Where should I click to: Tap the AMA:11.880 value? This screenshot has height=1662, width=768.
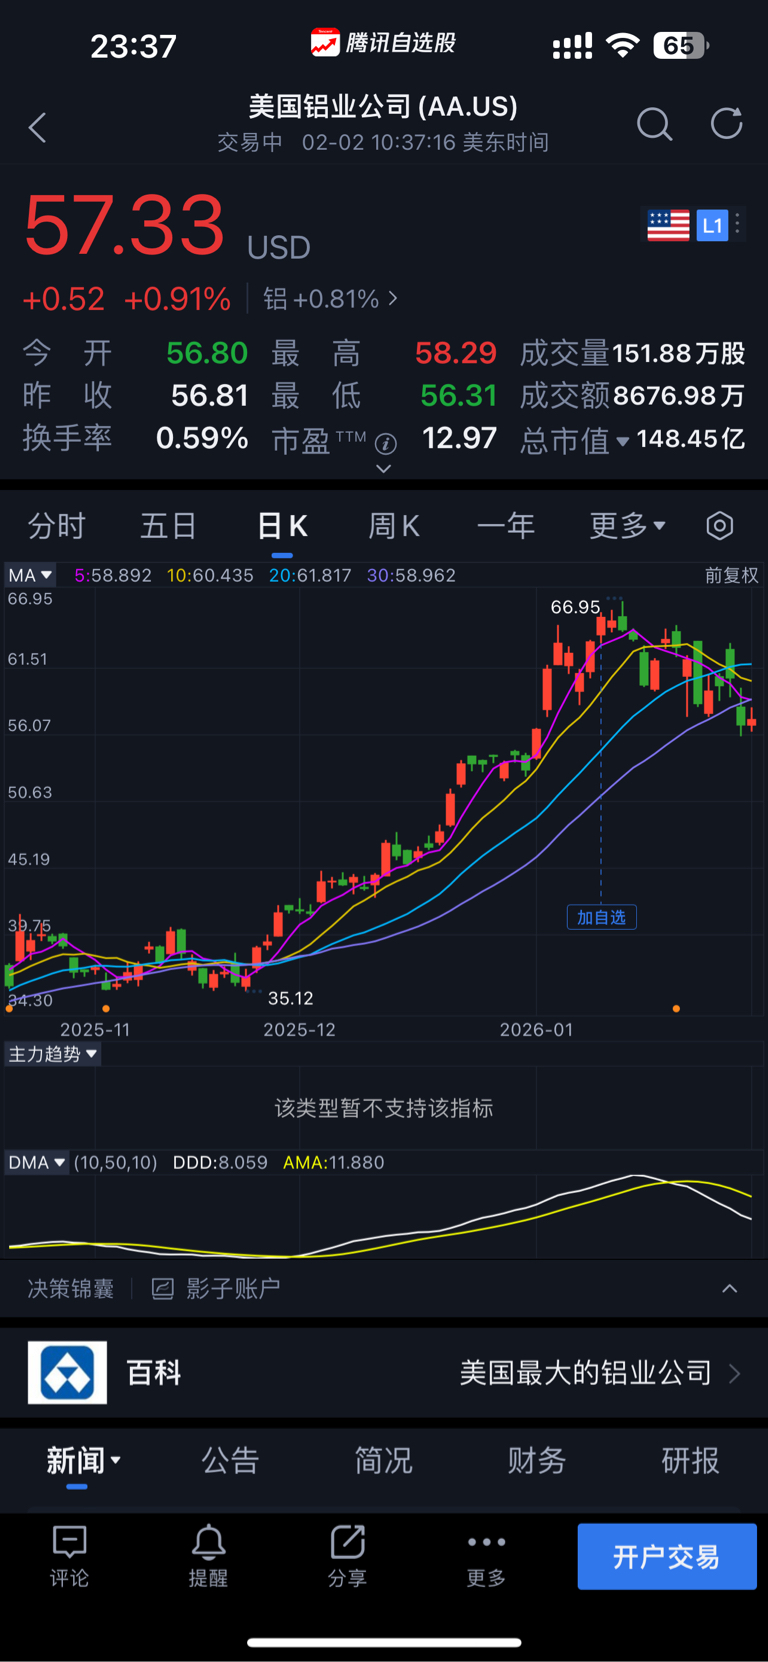[x=333, y=1162]
